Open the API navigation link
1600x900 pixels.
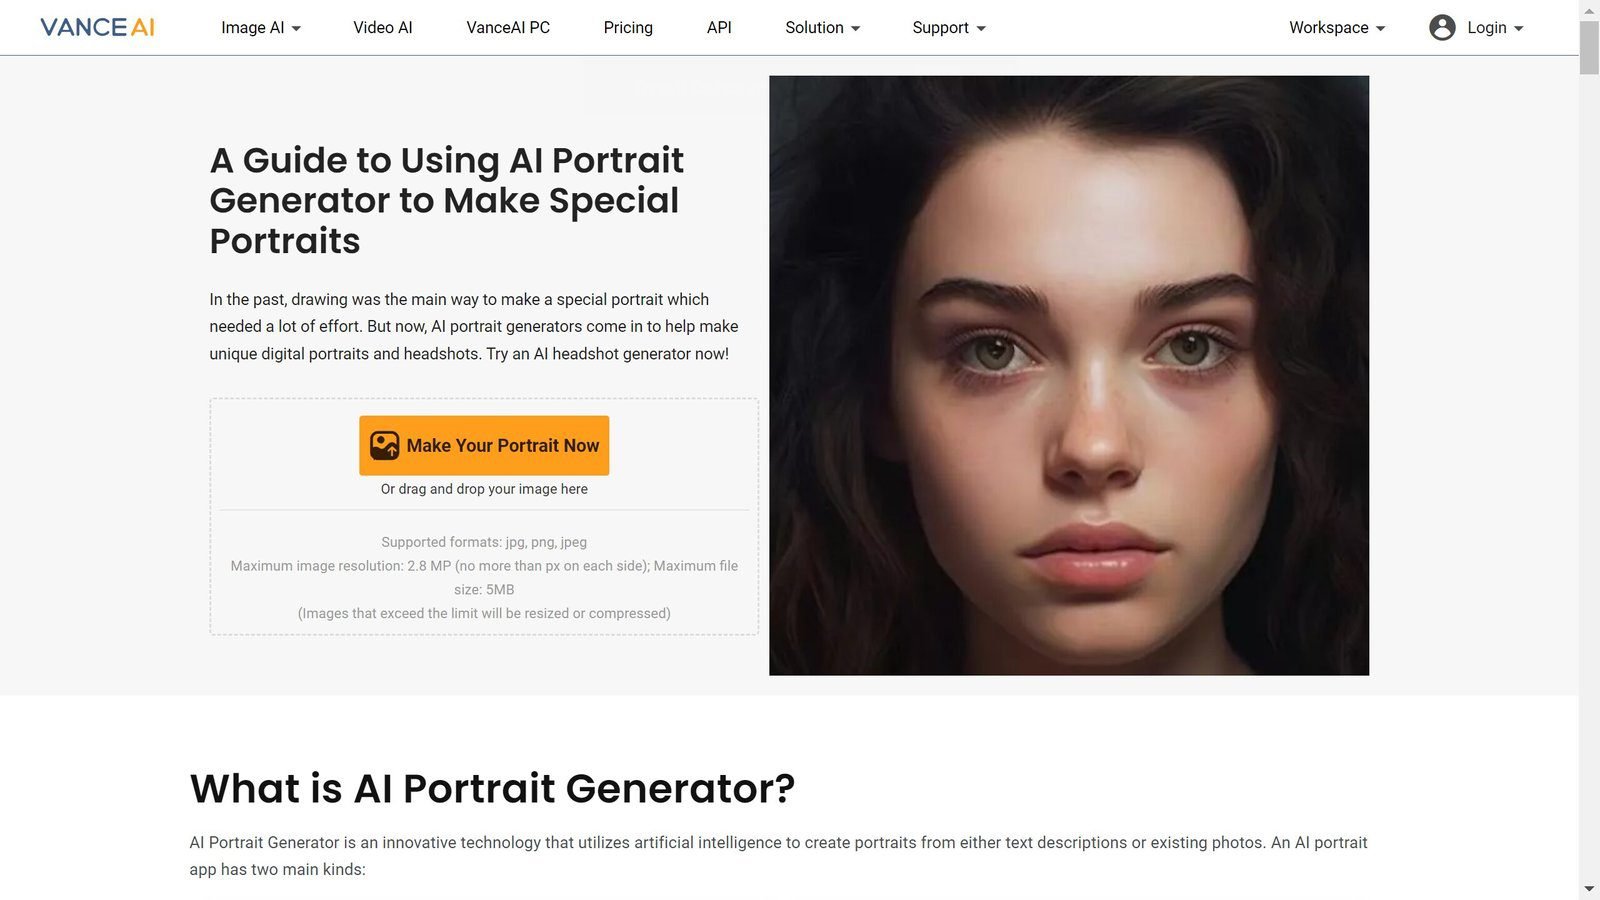(719, 28)
